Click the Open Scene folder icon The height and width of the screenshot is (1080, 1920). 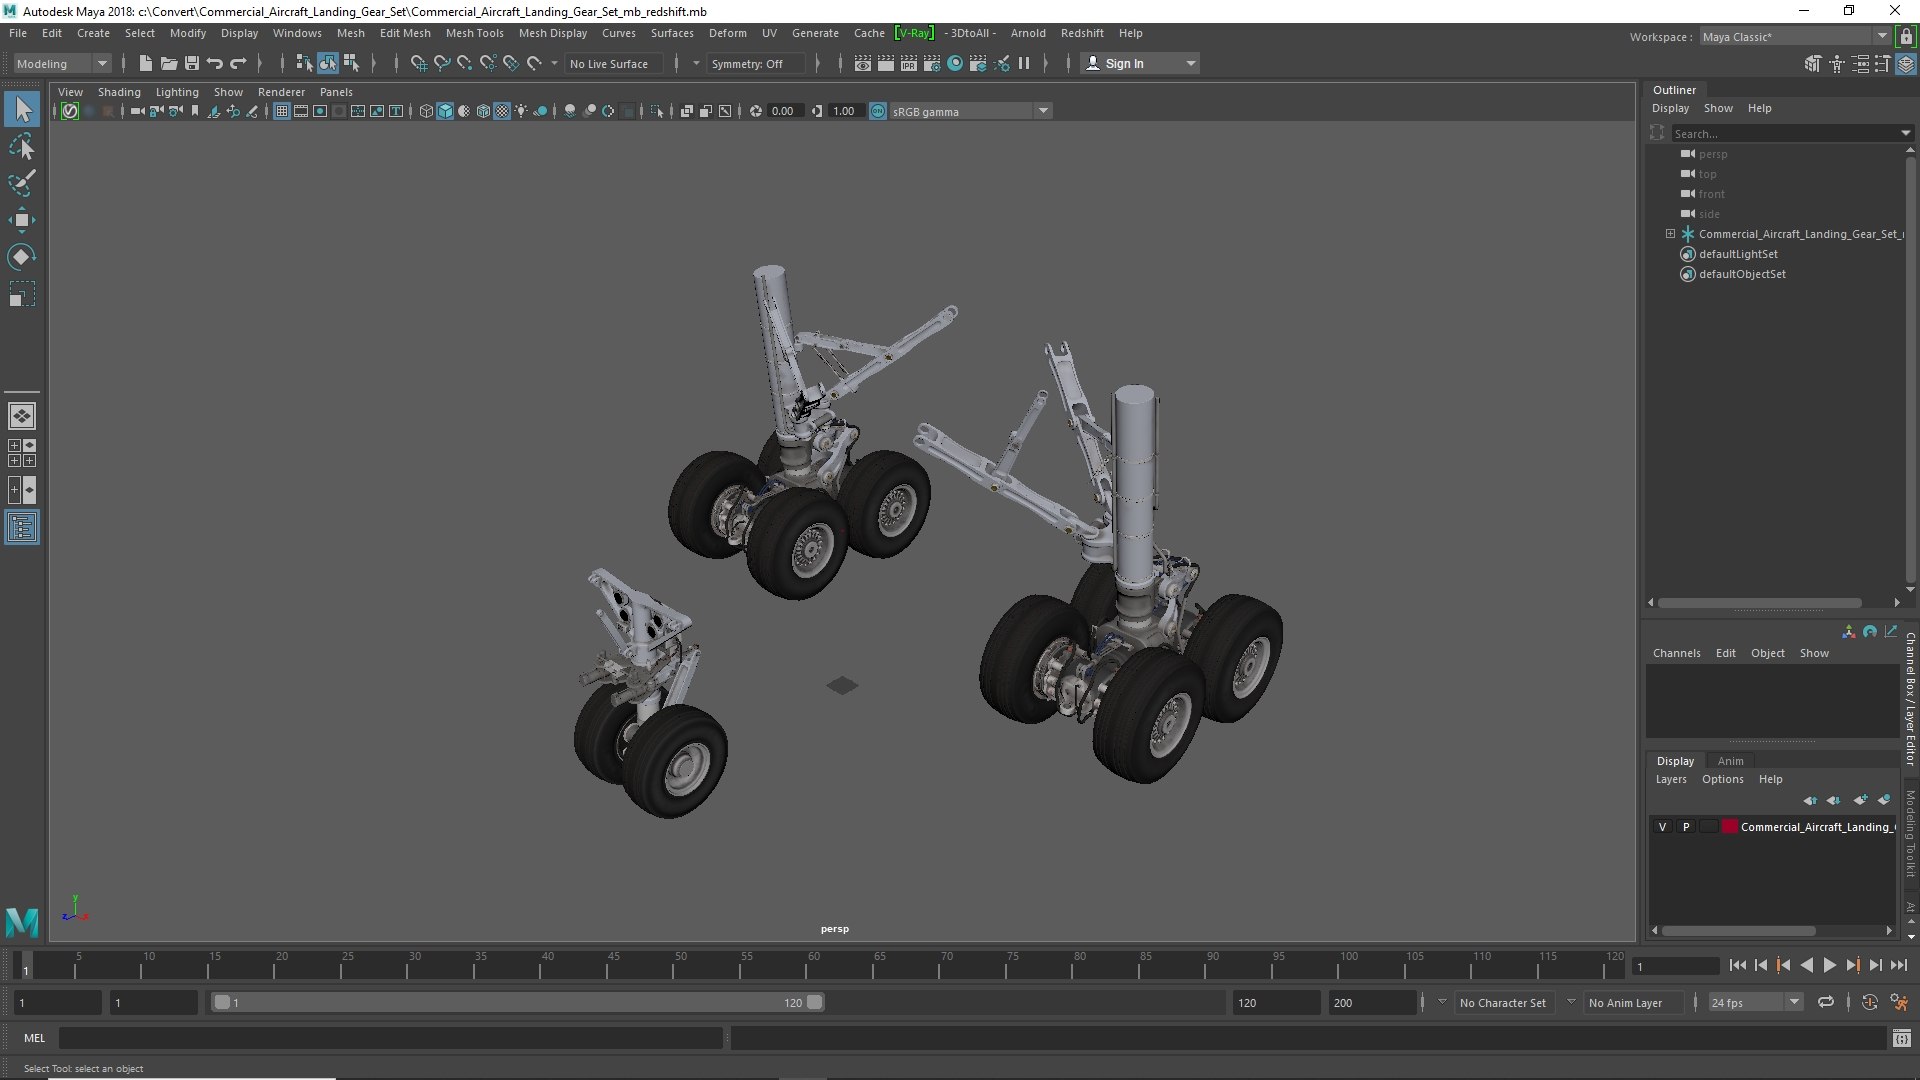tap(169, 63)
